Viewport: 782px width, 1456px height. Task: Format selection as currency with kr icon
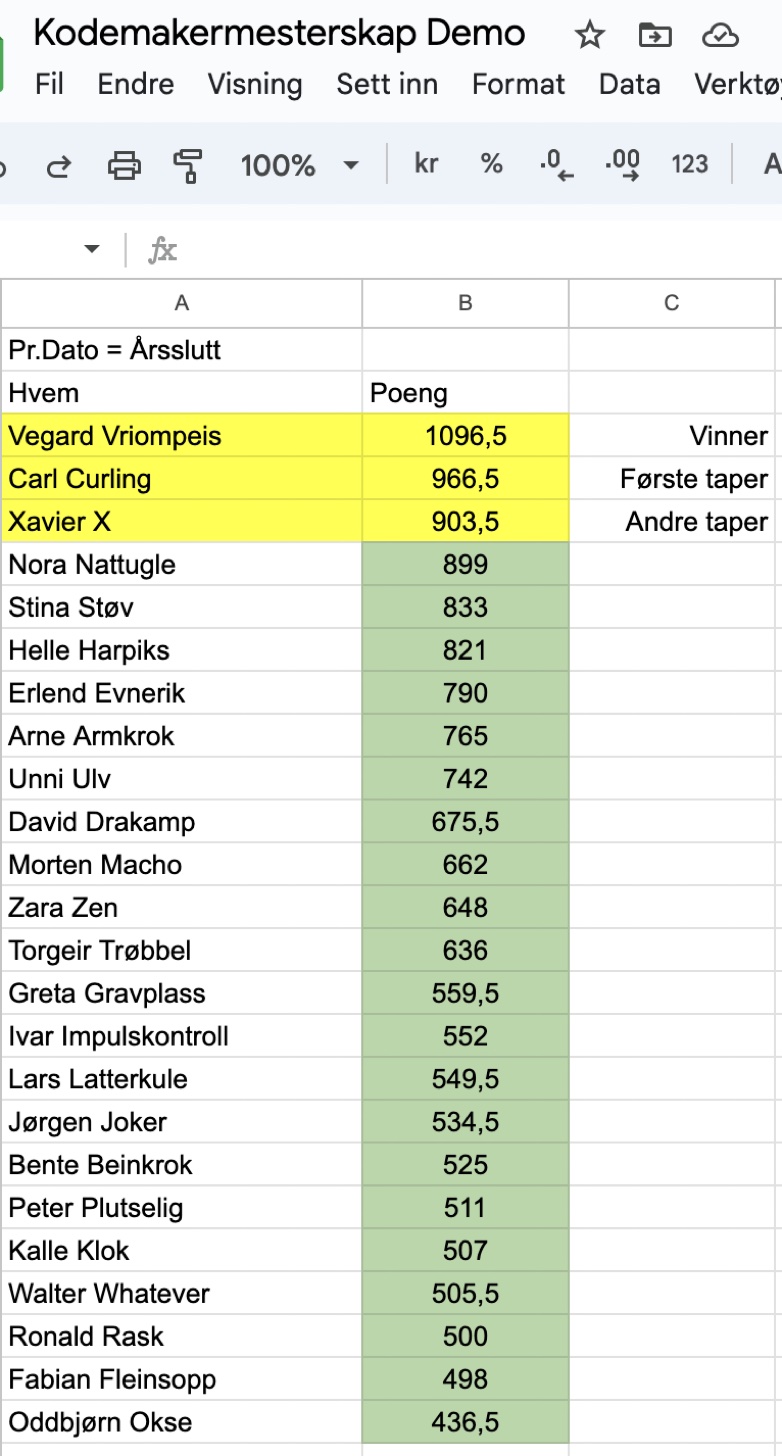tap(425, 163)
